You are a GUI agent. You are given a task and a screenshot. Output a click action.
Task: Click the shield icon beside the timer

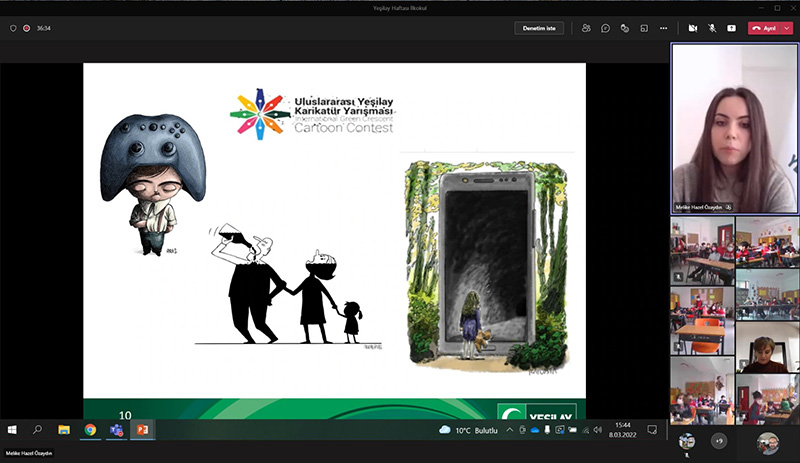[13, 29]
